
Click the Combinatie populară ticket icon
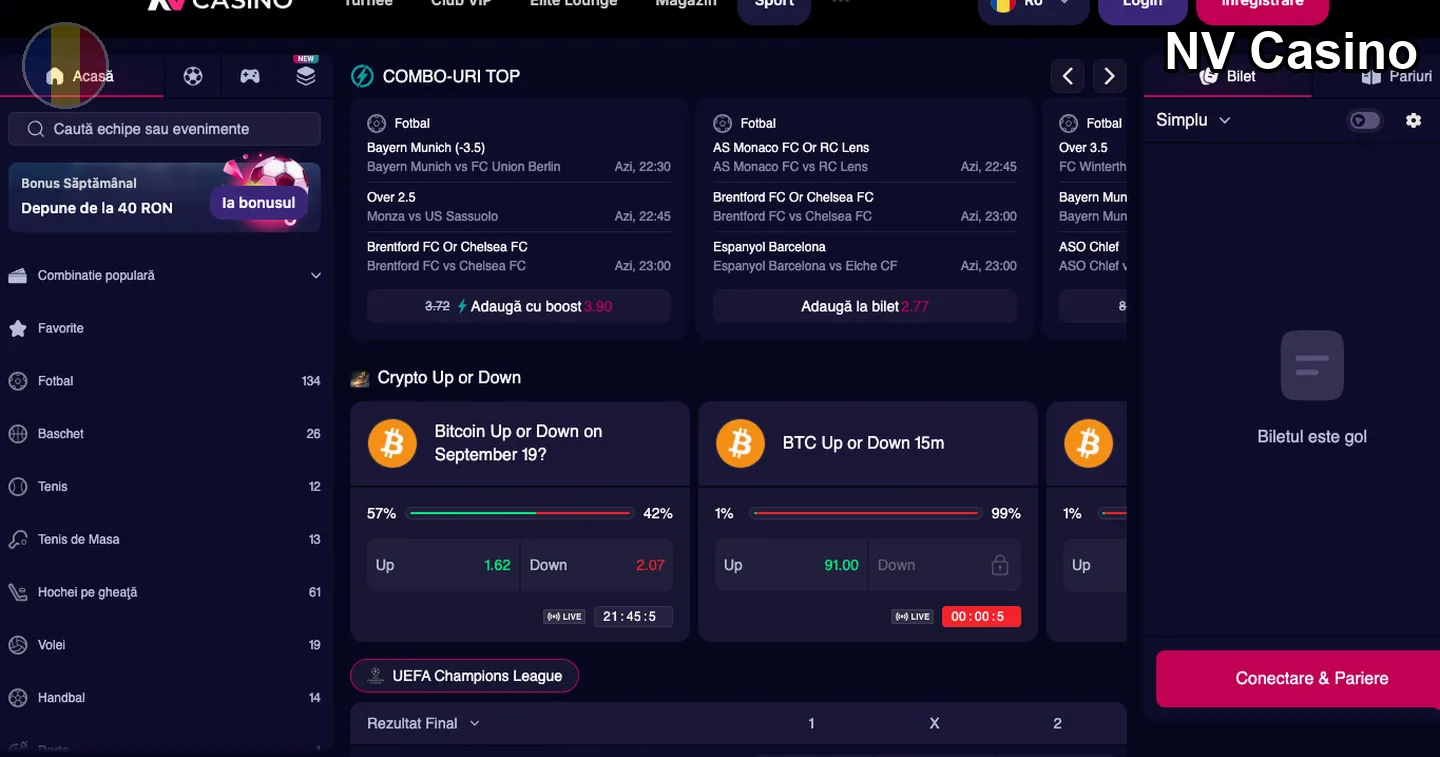click(x=18, y=276)
